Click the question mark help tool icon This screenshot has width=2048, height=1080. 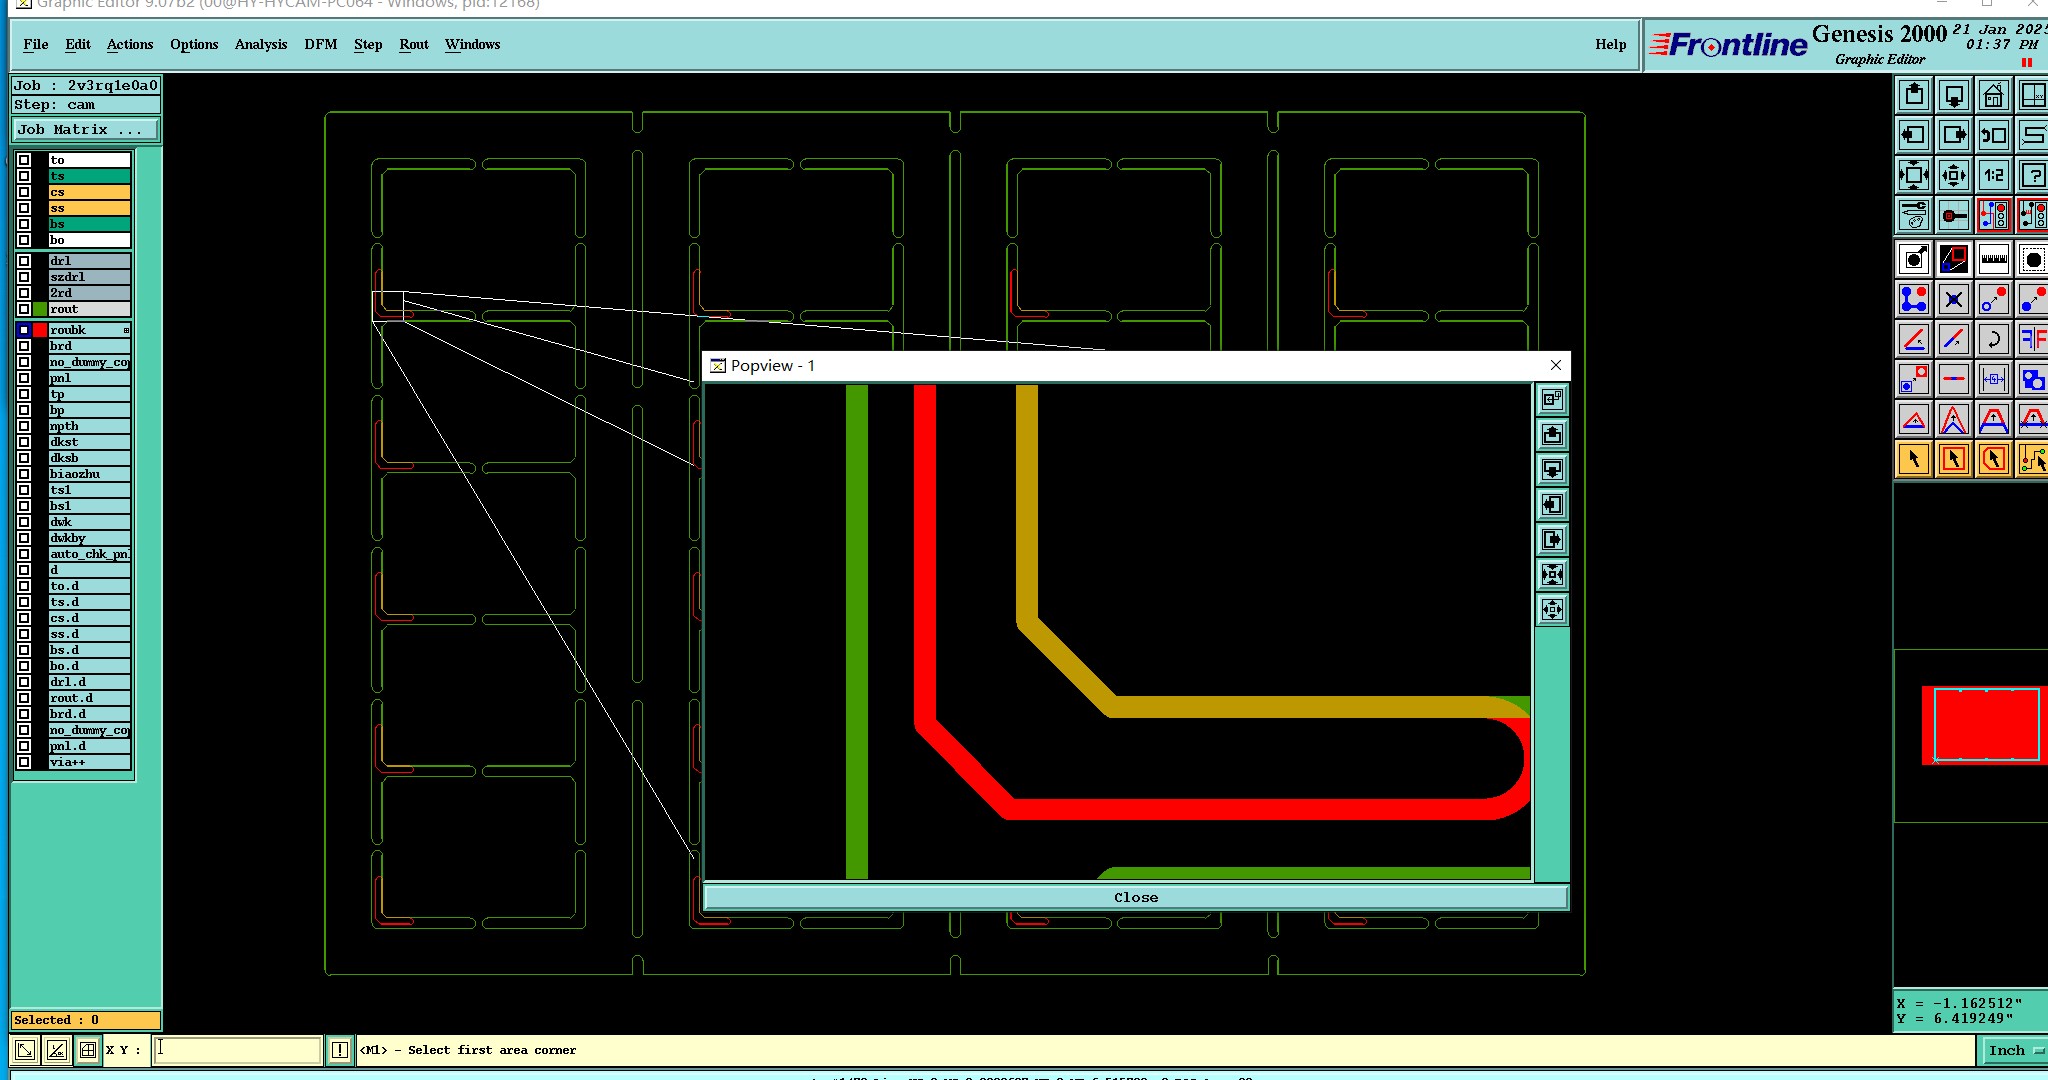click(2032, 175)
